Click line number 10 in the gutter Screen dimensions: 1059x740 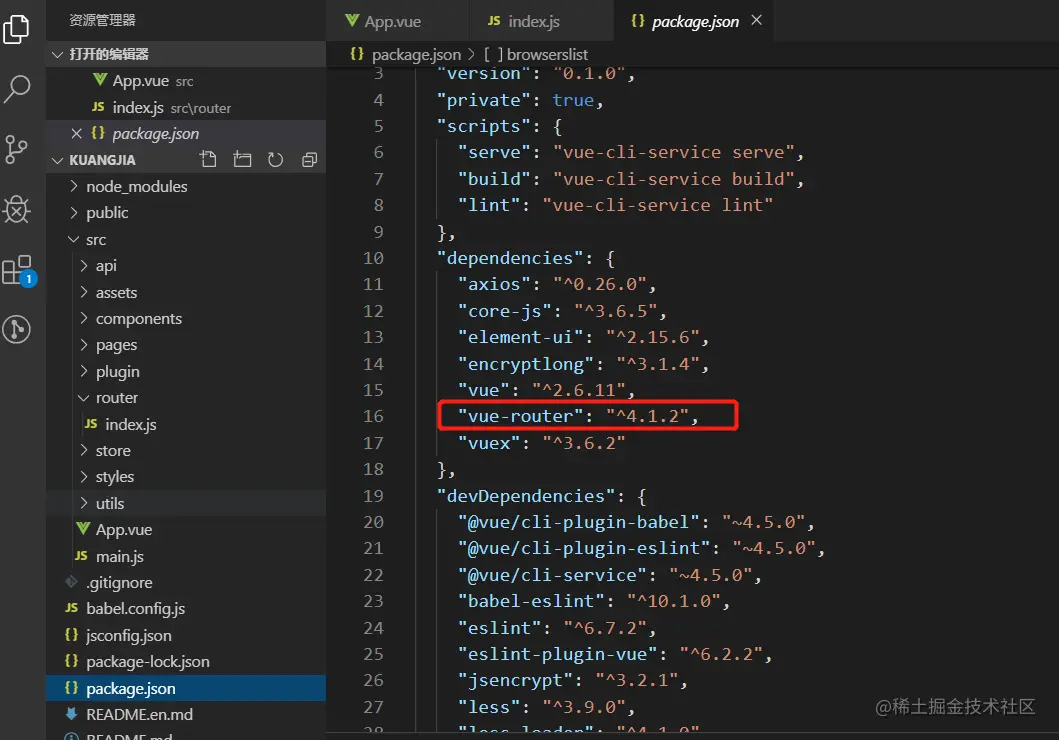click(373, 258)
